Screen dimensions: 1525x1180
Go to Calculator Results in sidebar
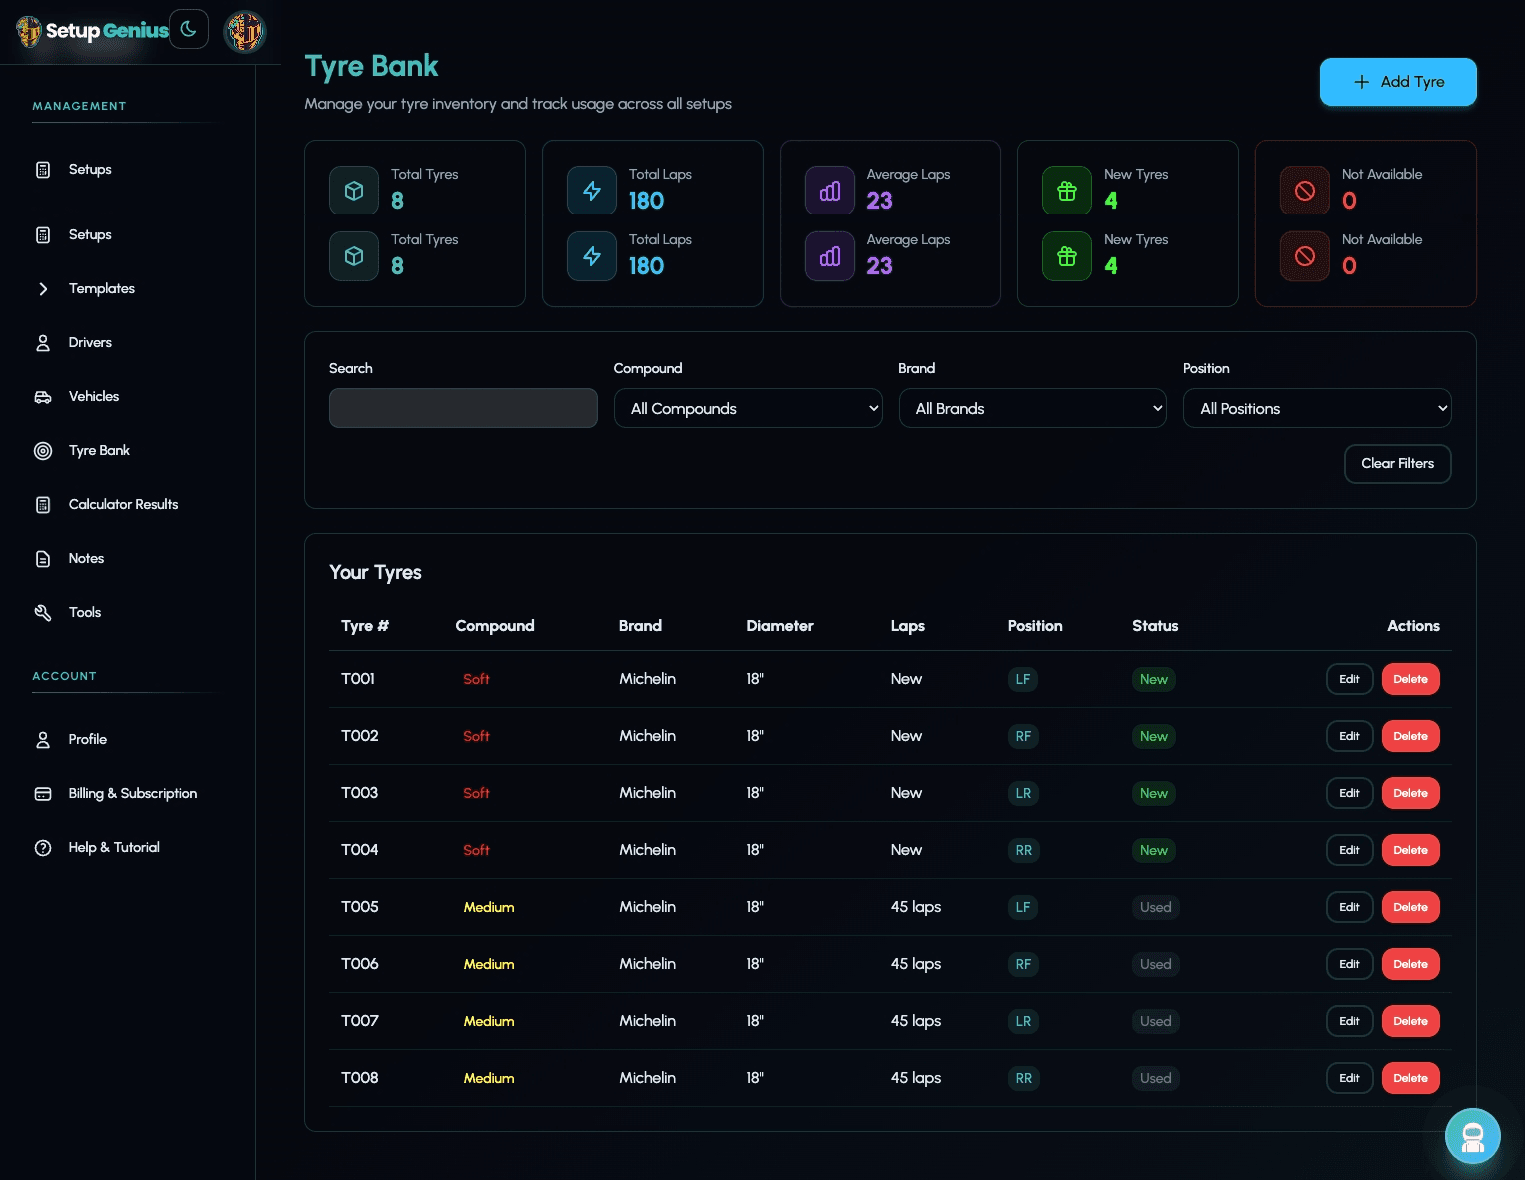click(123, 505)
